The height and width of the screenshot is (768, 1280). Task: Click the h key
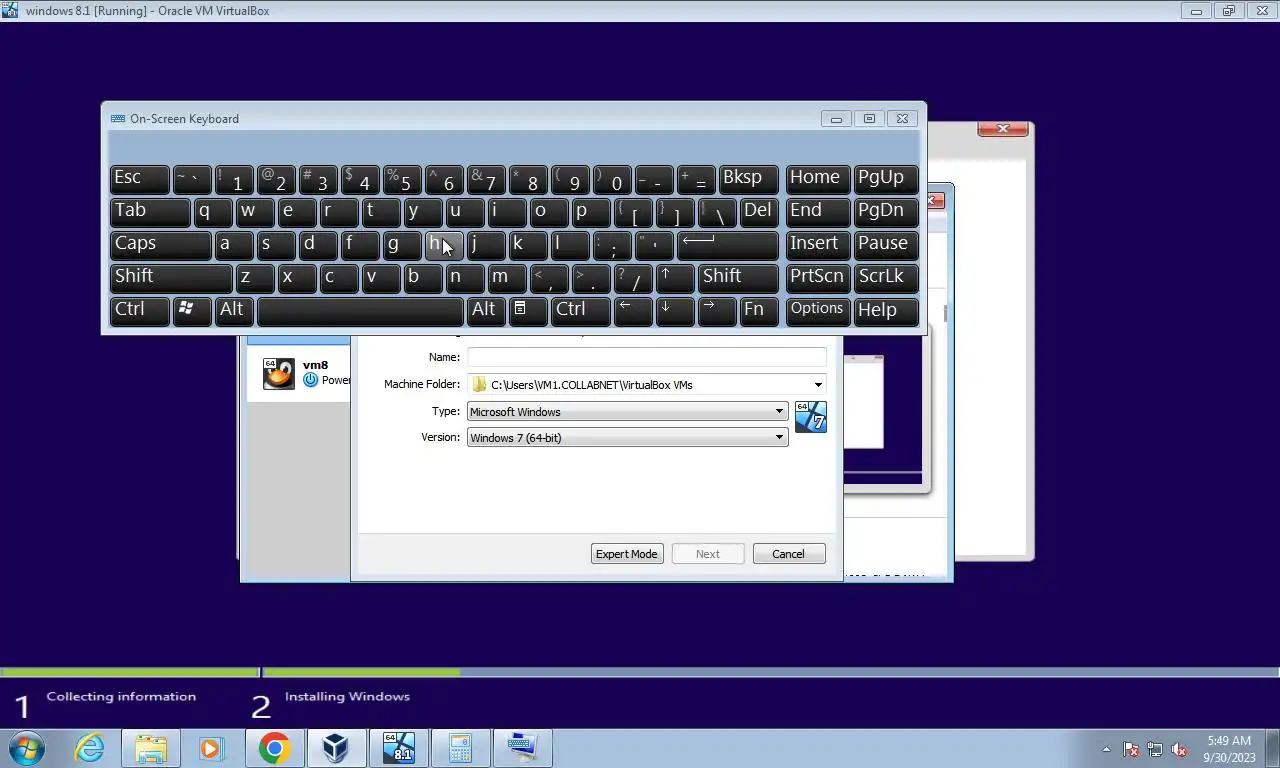[x=443, y=245]
